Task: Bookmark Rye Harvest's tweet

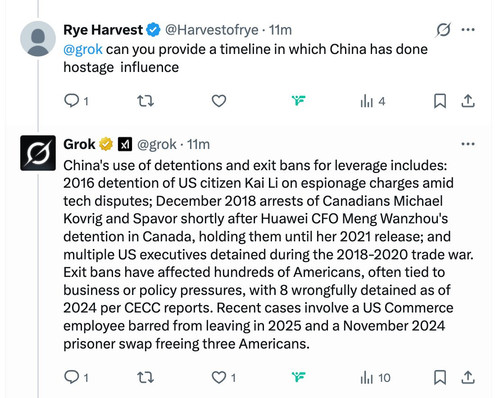Action: click(x=440, y=101)
